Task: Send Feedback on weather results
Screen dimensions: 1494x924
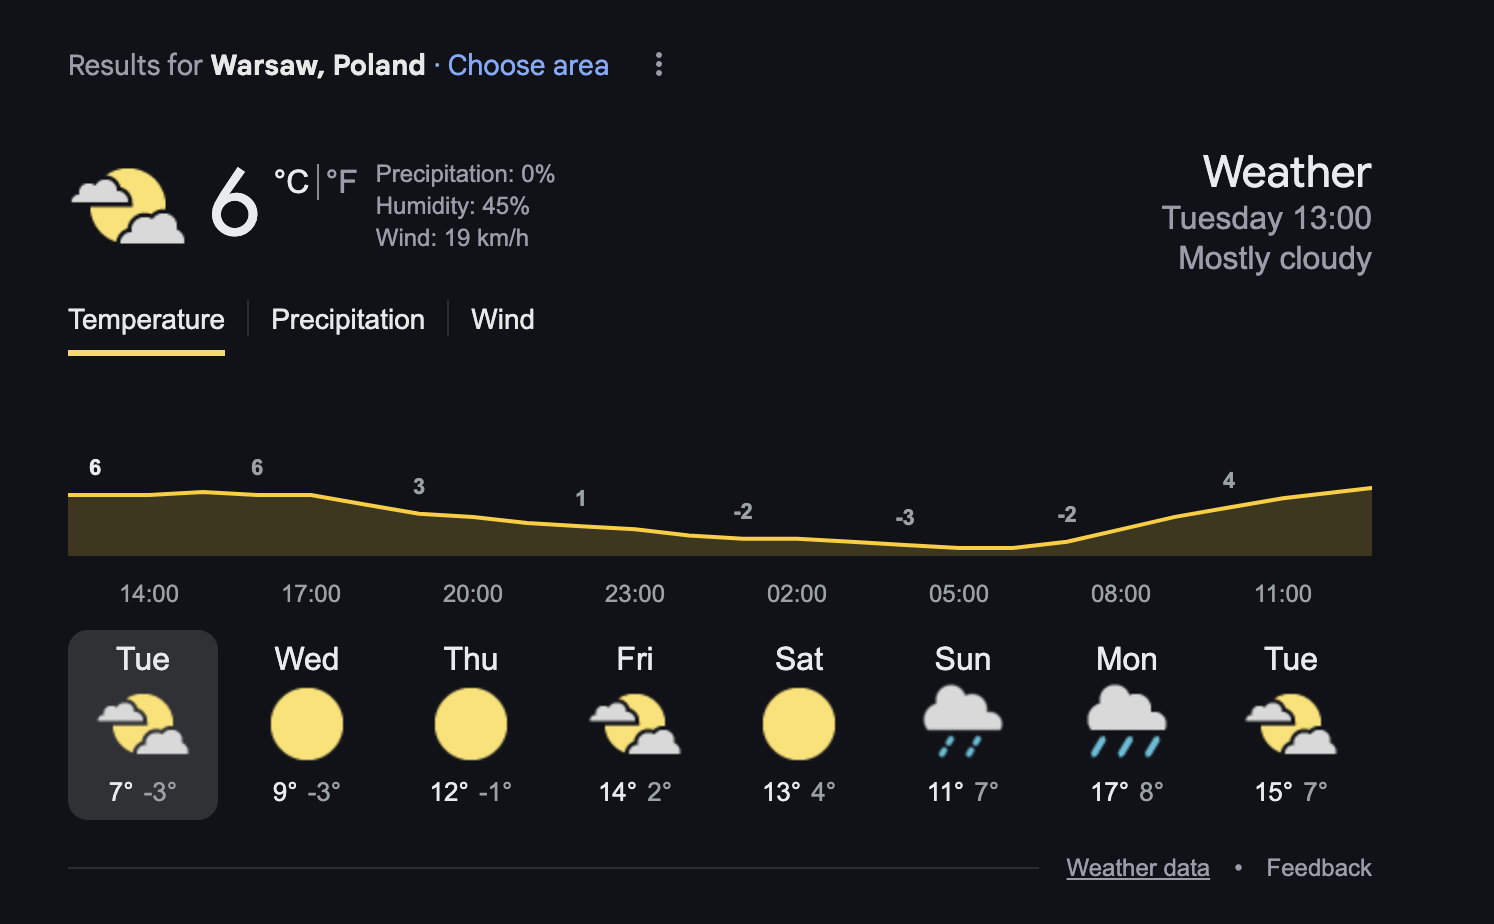Action: tap(1319, 867)
